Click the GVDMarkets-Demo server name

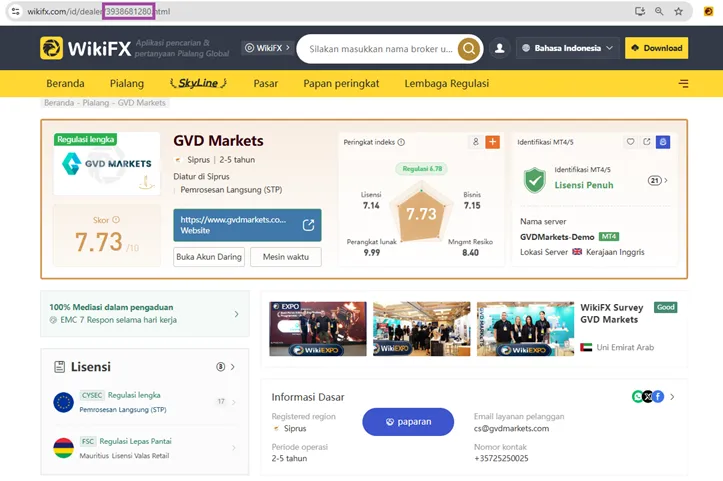click(x=557, y=237)
